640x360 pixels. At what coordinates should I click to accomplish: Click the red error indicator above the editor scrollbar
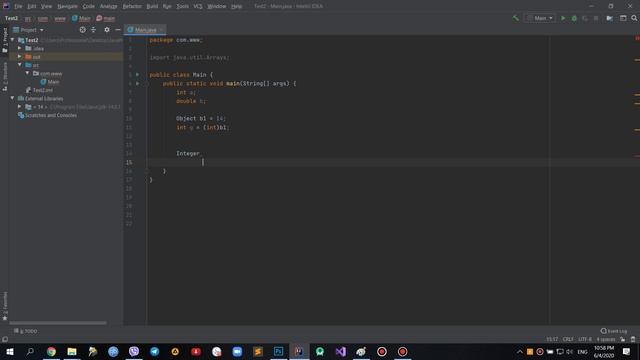click(x=637, y=38)
